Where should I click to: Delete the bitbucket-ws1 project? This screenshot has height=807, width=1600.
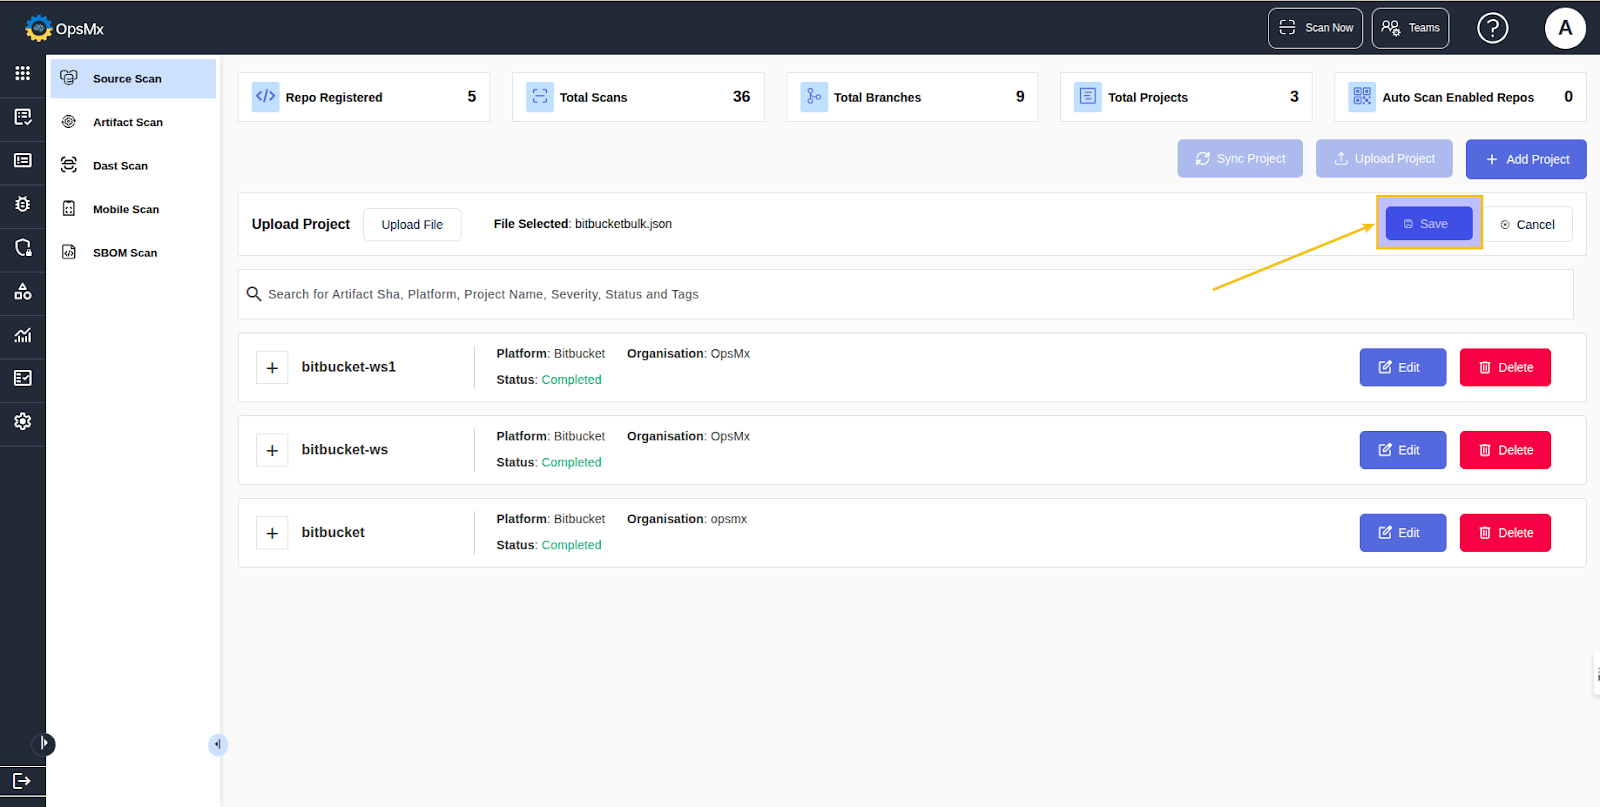pos(1504,367)
